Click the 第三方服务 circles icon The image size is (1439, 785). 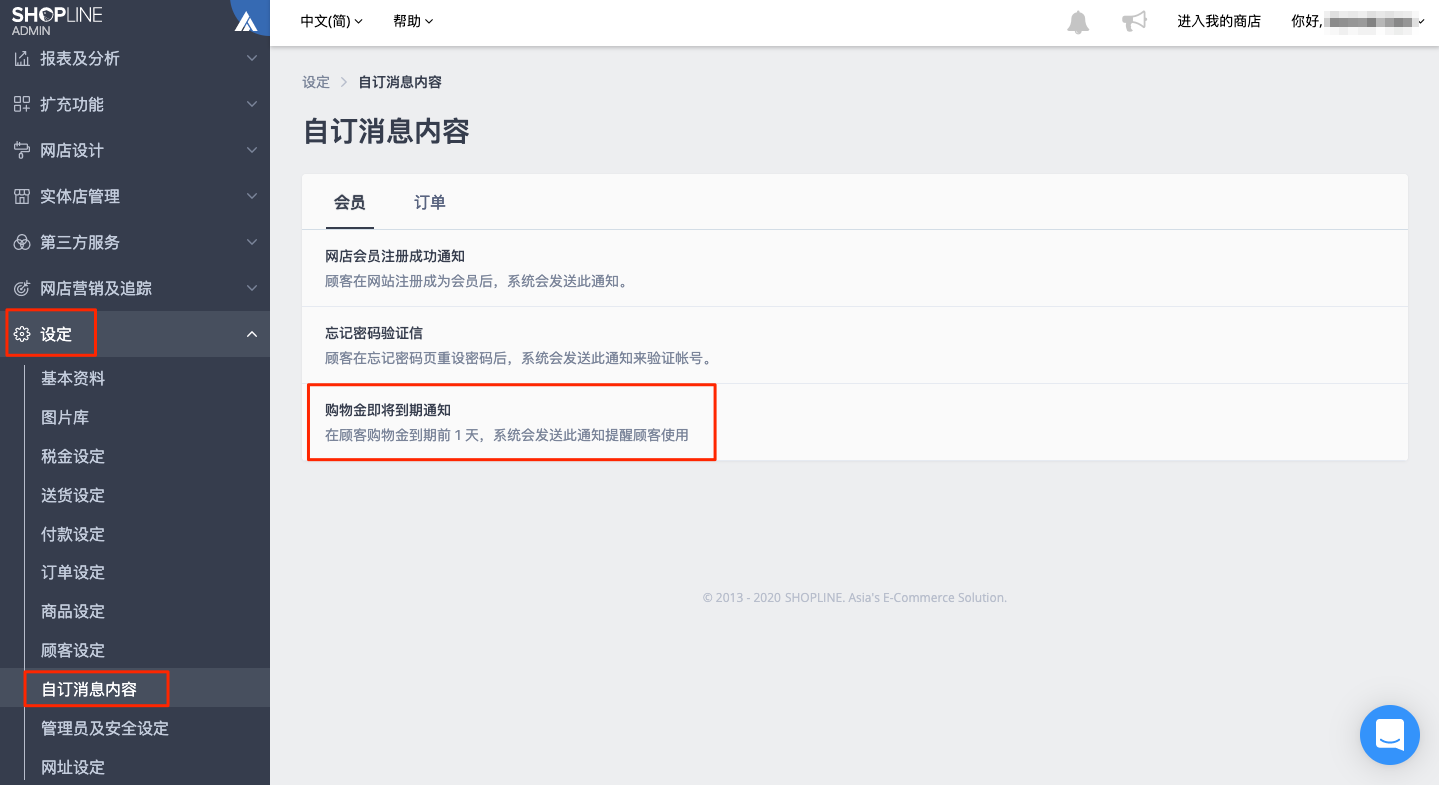pyautogui.click(x=21, y=243)
